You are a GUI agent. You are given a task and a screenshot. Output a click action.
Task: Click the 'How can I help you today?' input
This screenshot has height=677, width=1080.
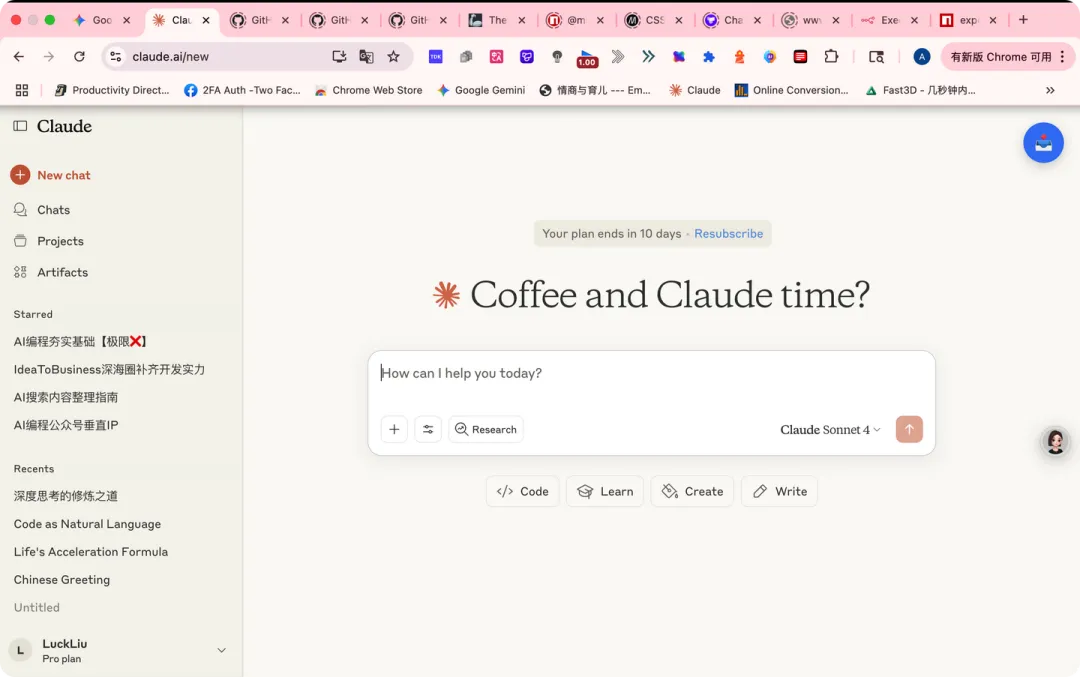pyautogui.click(x=650, y=373)
